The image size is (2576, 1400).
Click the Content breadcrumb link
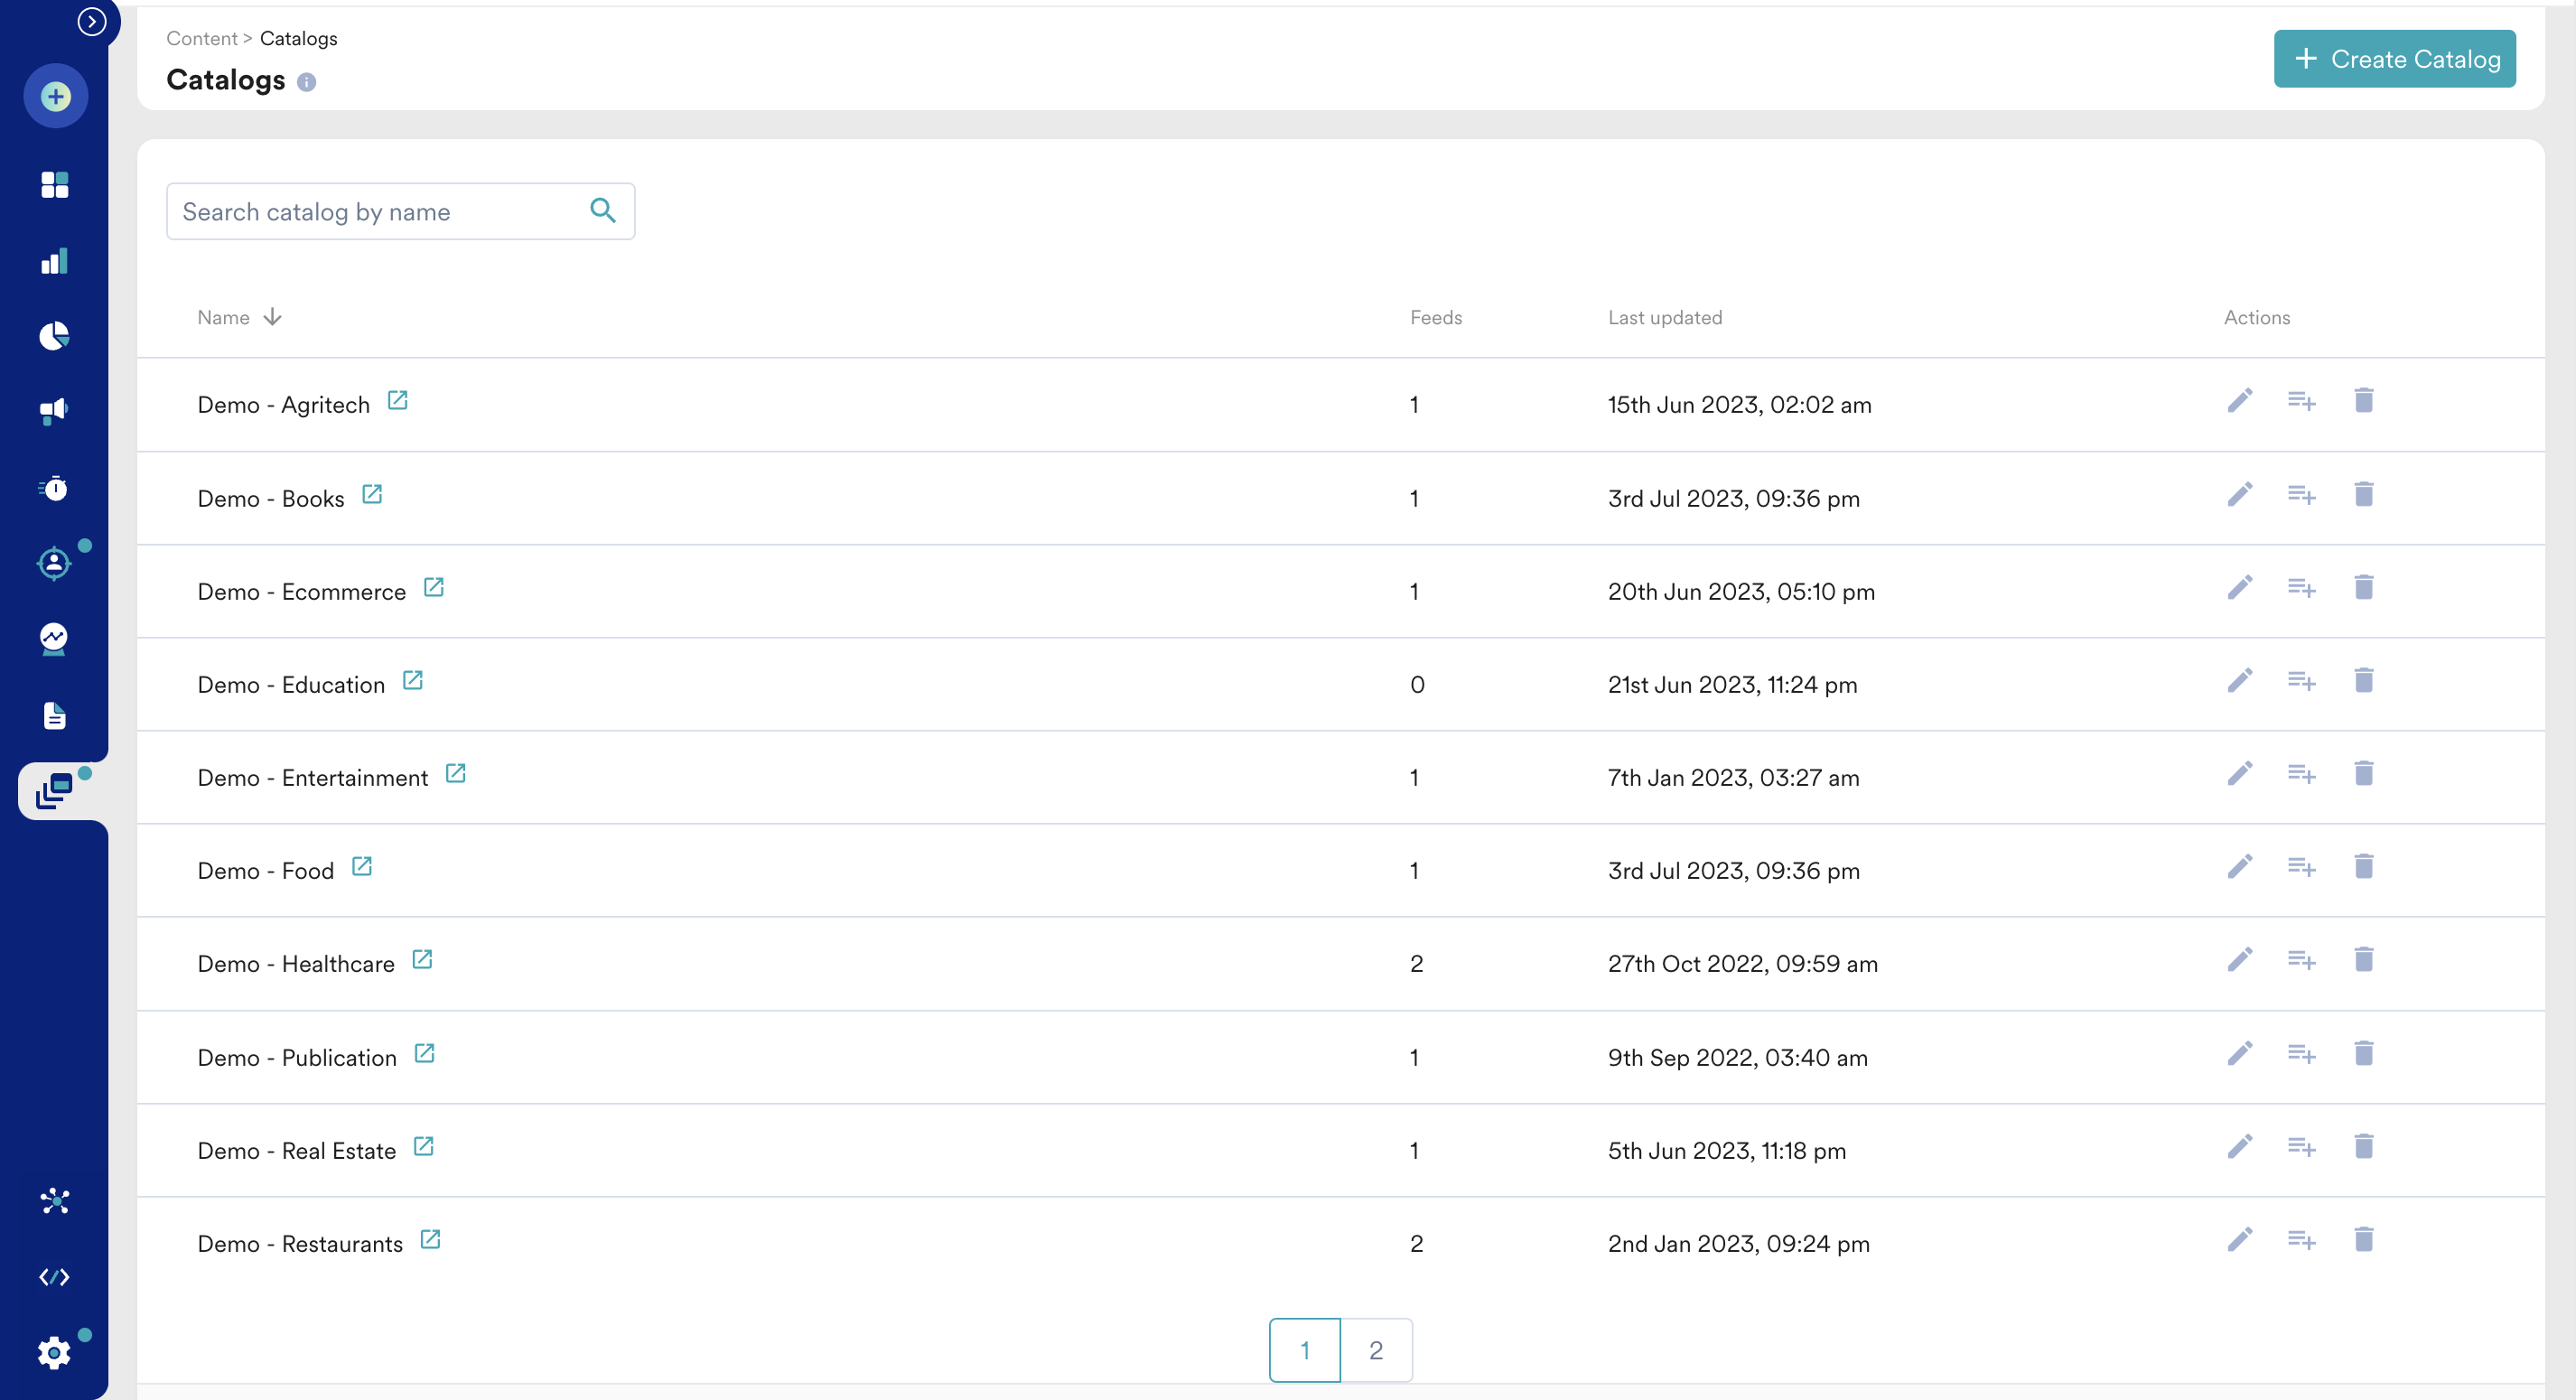tap(202, 38)
